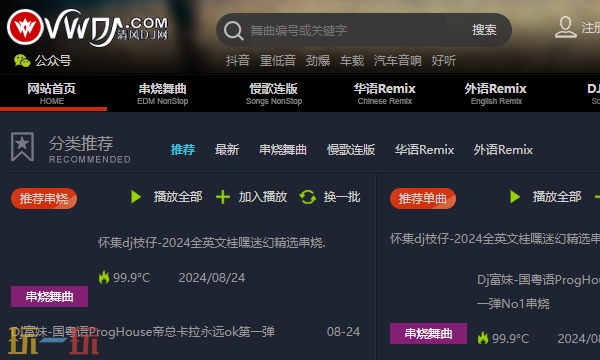Switch to the 华语Remix category tab
This screenshot has height=360, width=600.
pyautogui.click(x=424, y=150)
